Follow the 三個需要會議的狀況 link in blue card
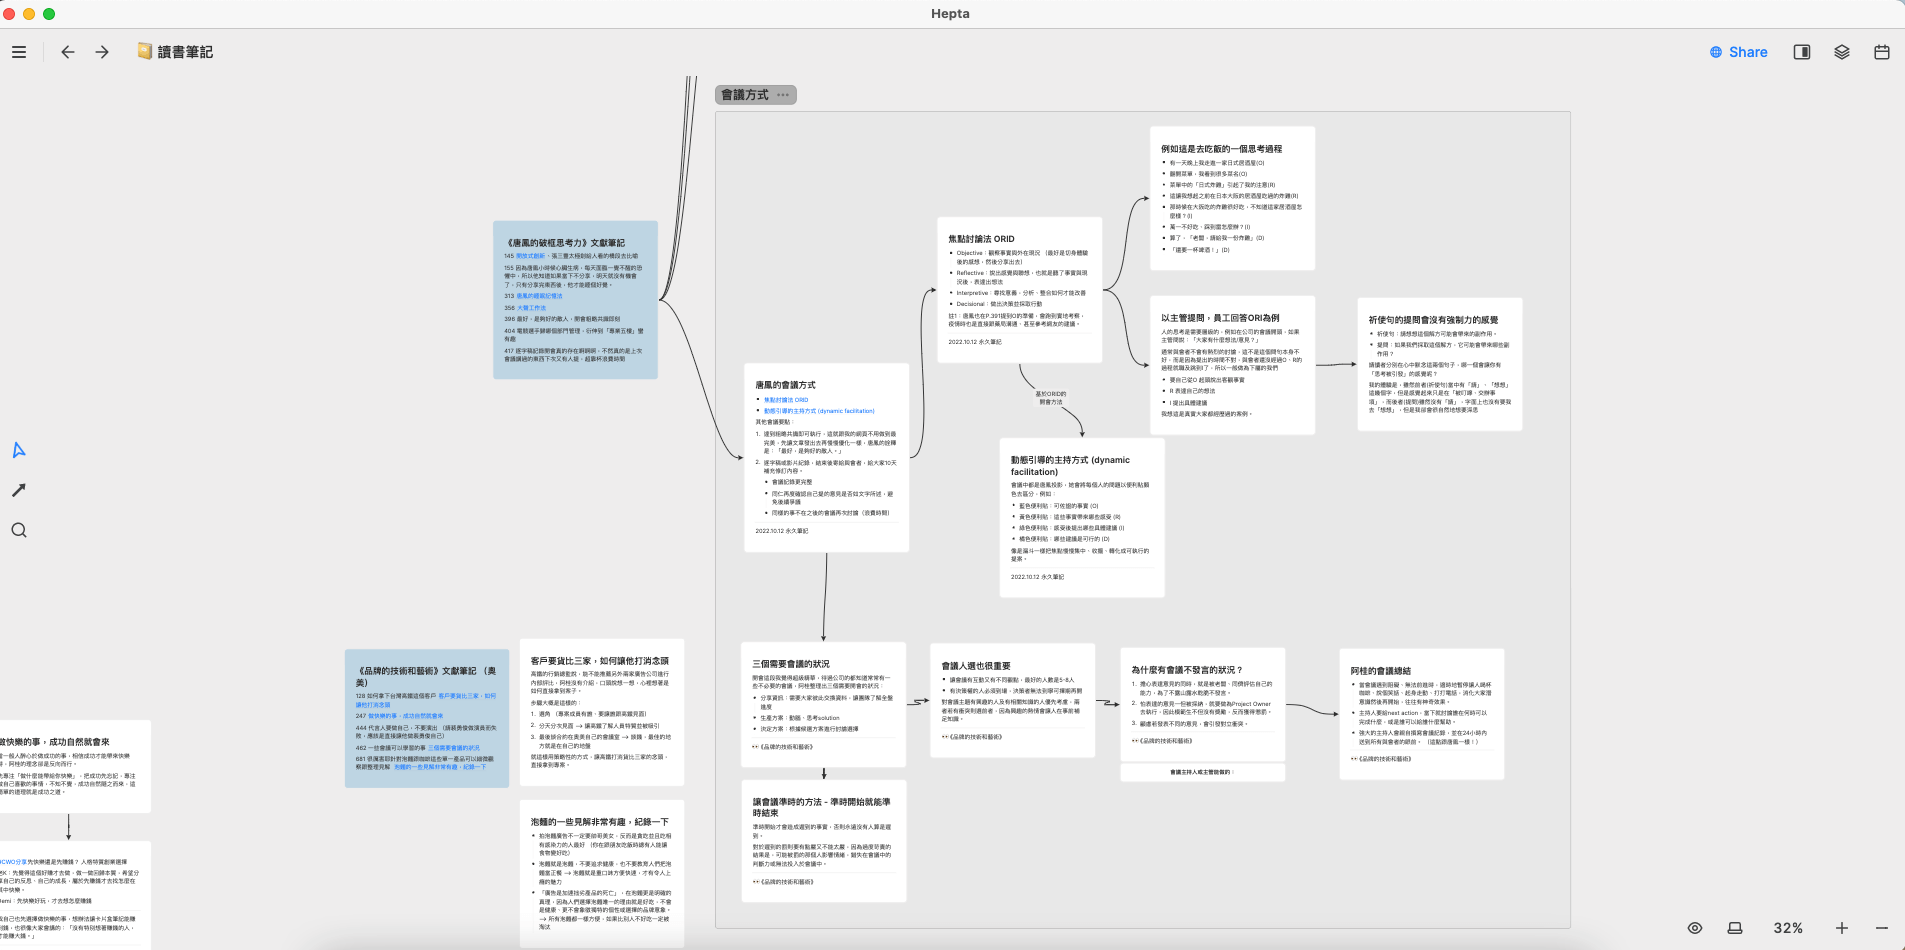 pos(454,748)
